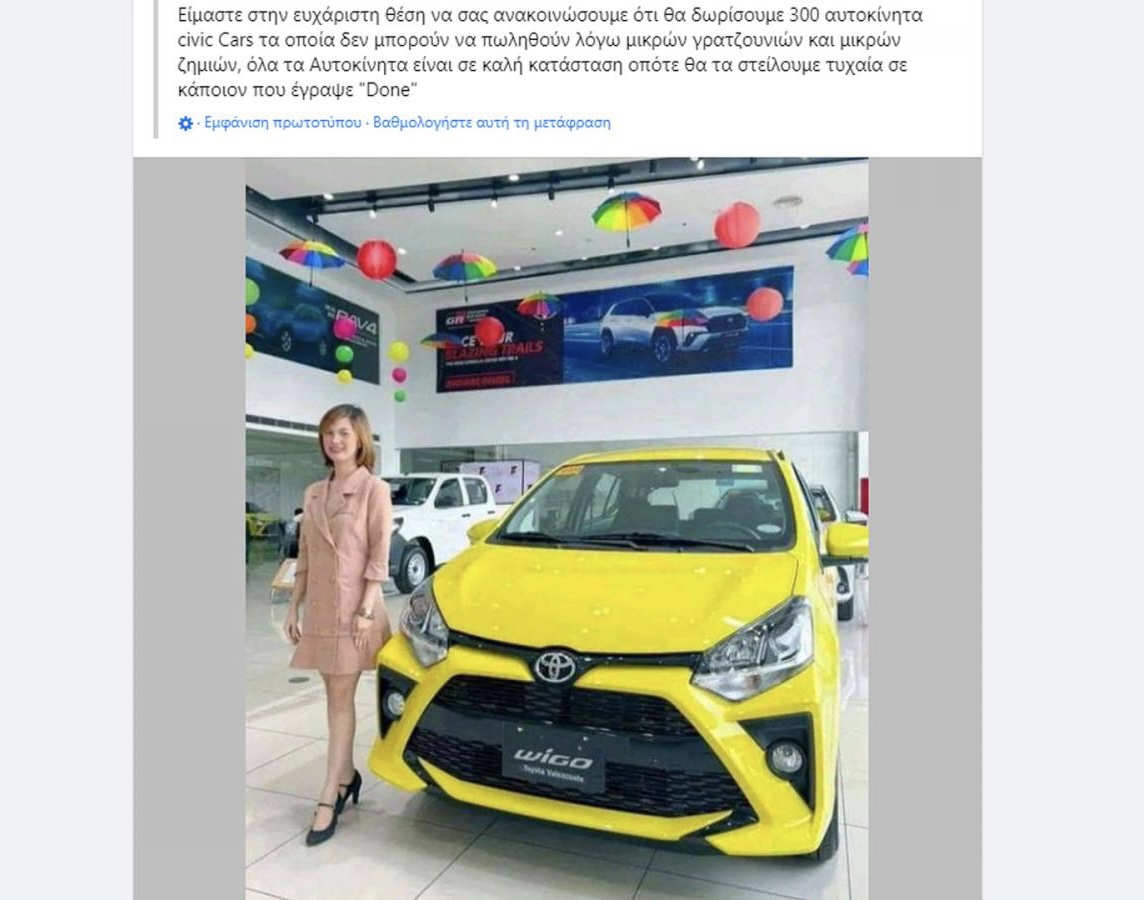The width and height of the screenshot is (1144, 900).
Task: Click the yellow car's windshield
Action: (646, 505)
